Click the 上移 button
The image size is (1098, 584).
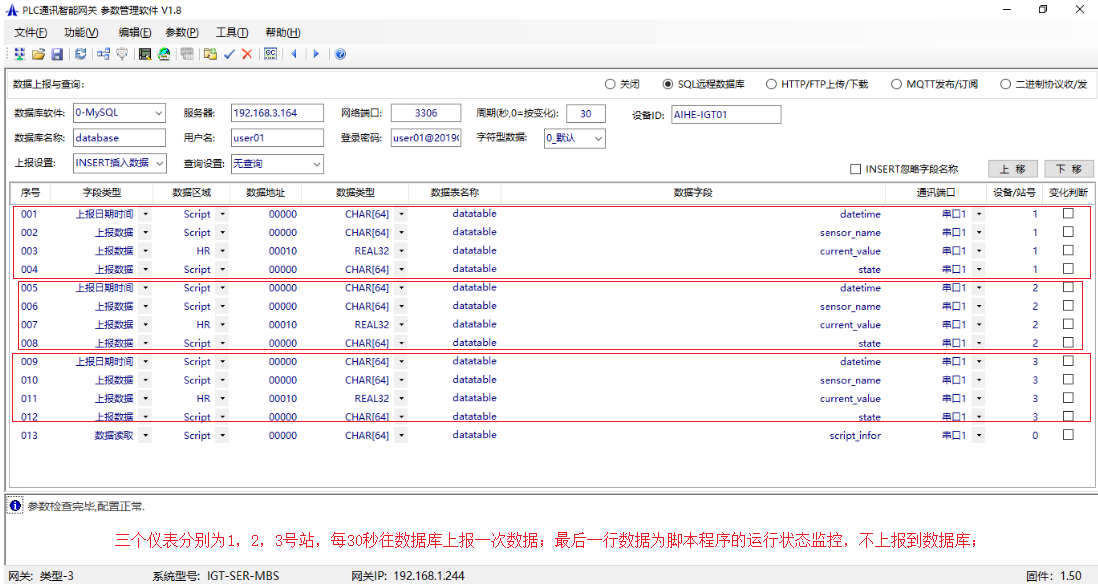(x=1012, y=169)
